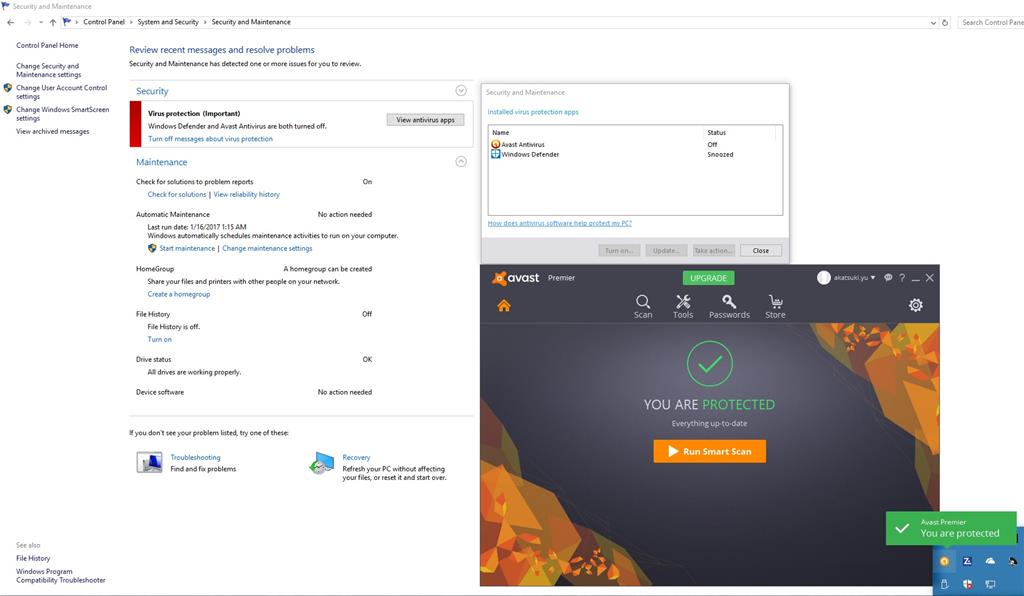Select the Avast Antivirus row in the list
The height and width of the screenshot is (596, 1024).
coord(635,144)
